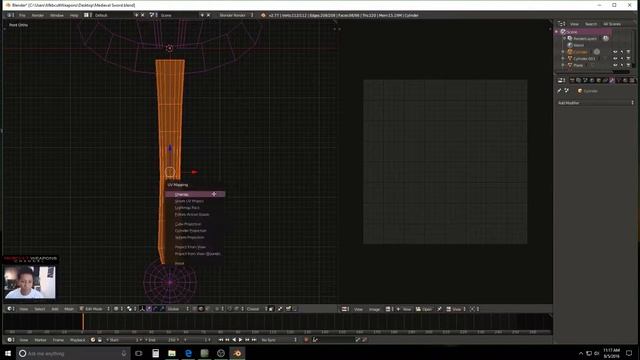Choose Unwrap in the UV Mapping menu
This screenshot has height=360, width=640.
[x=195, y=194]
